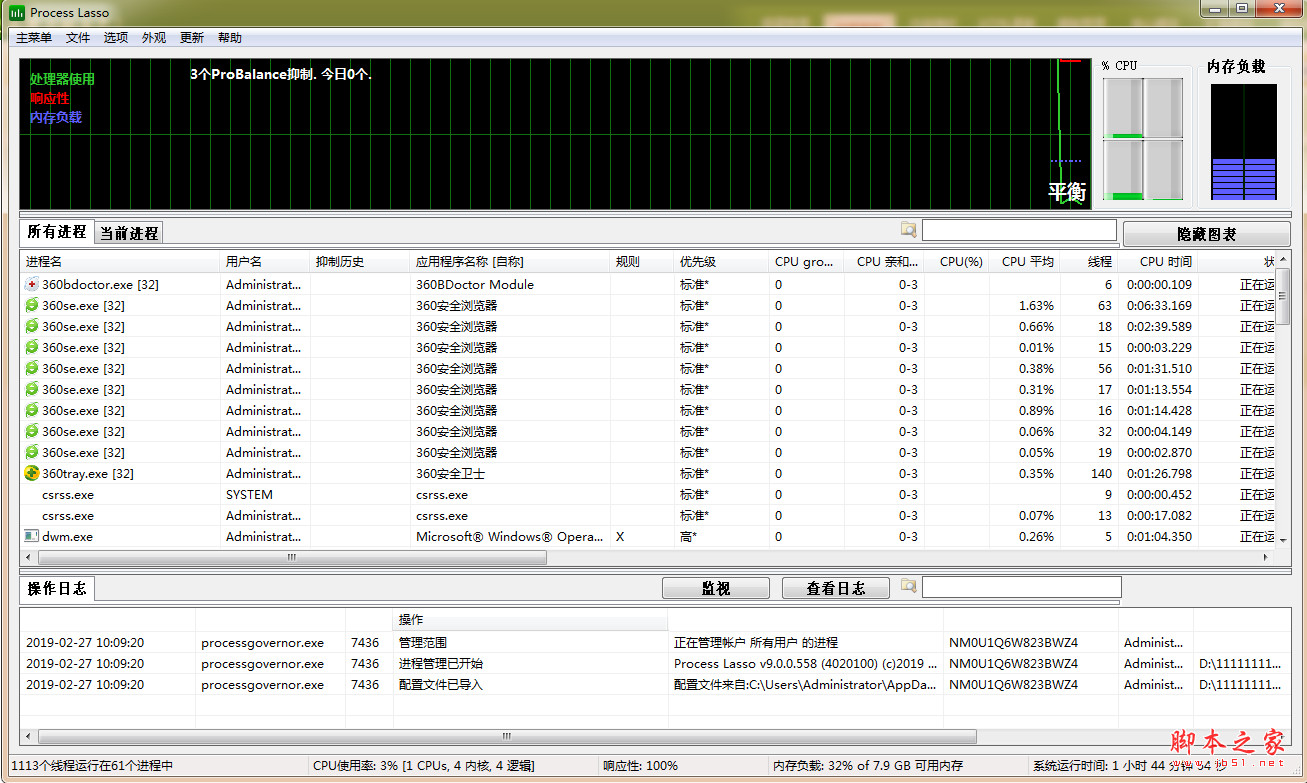The height and width of the screenshot is (783, 1307).
Task: Click the 1113个线程运行在61个进程中 status text
Action: (92, 765)
